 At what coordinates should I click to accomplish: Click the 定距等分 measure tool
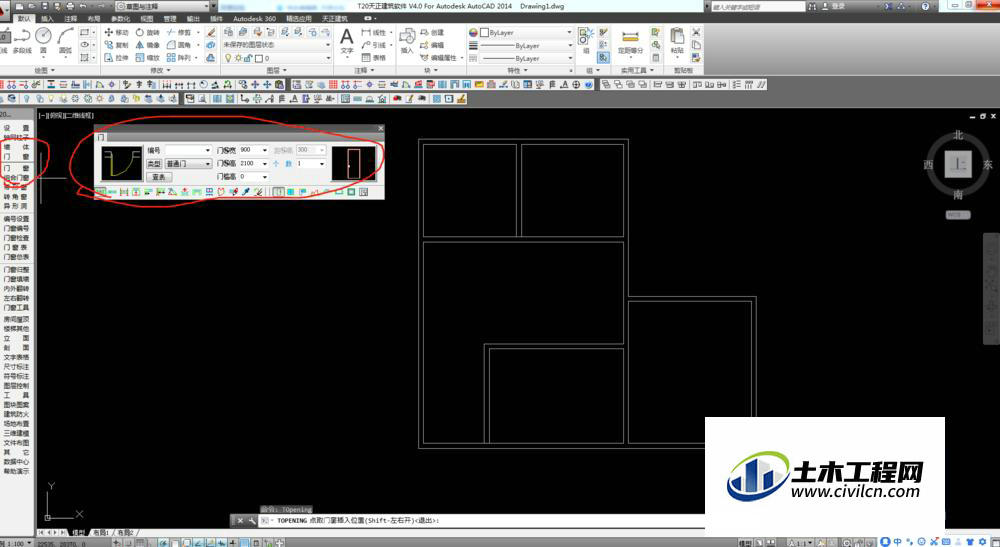point(630,41)
